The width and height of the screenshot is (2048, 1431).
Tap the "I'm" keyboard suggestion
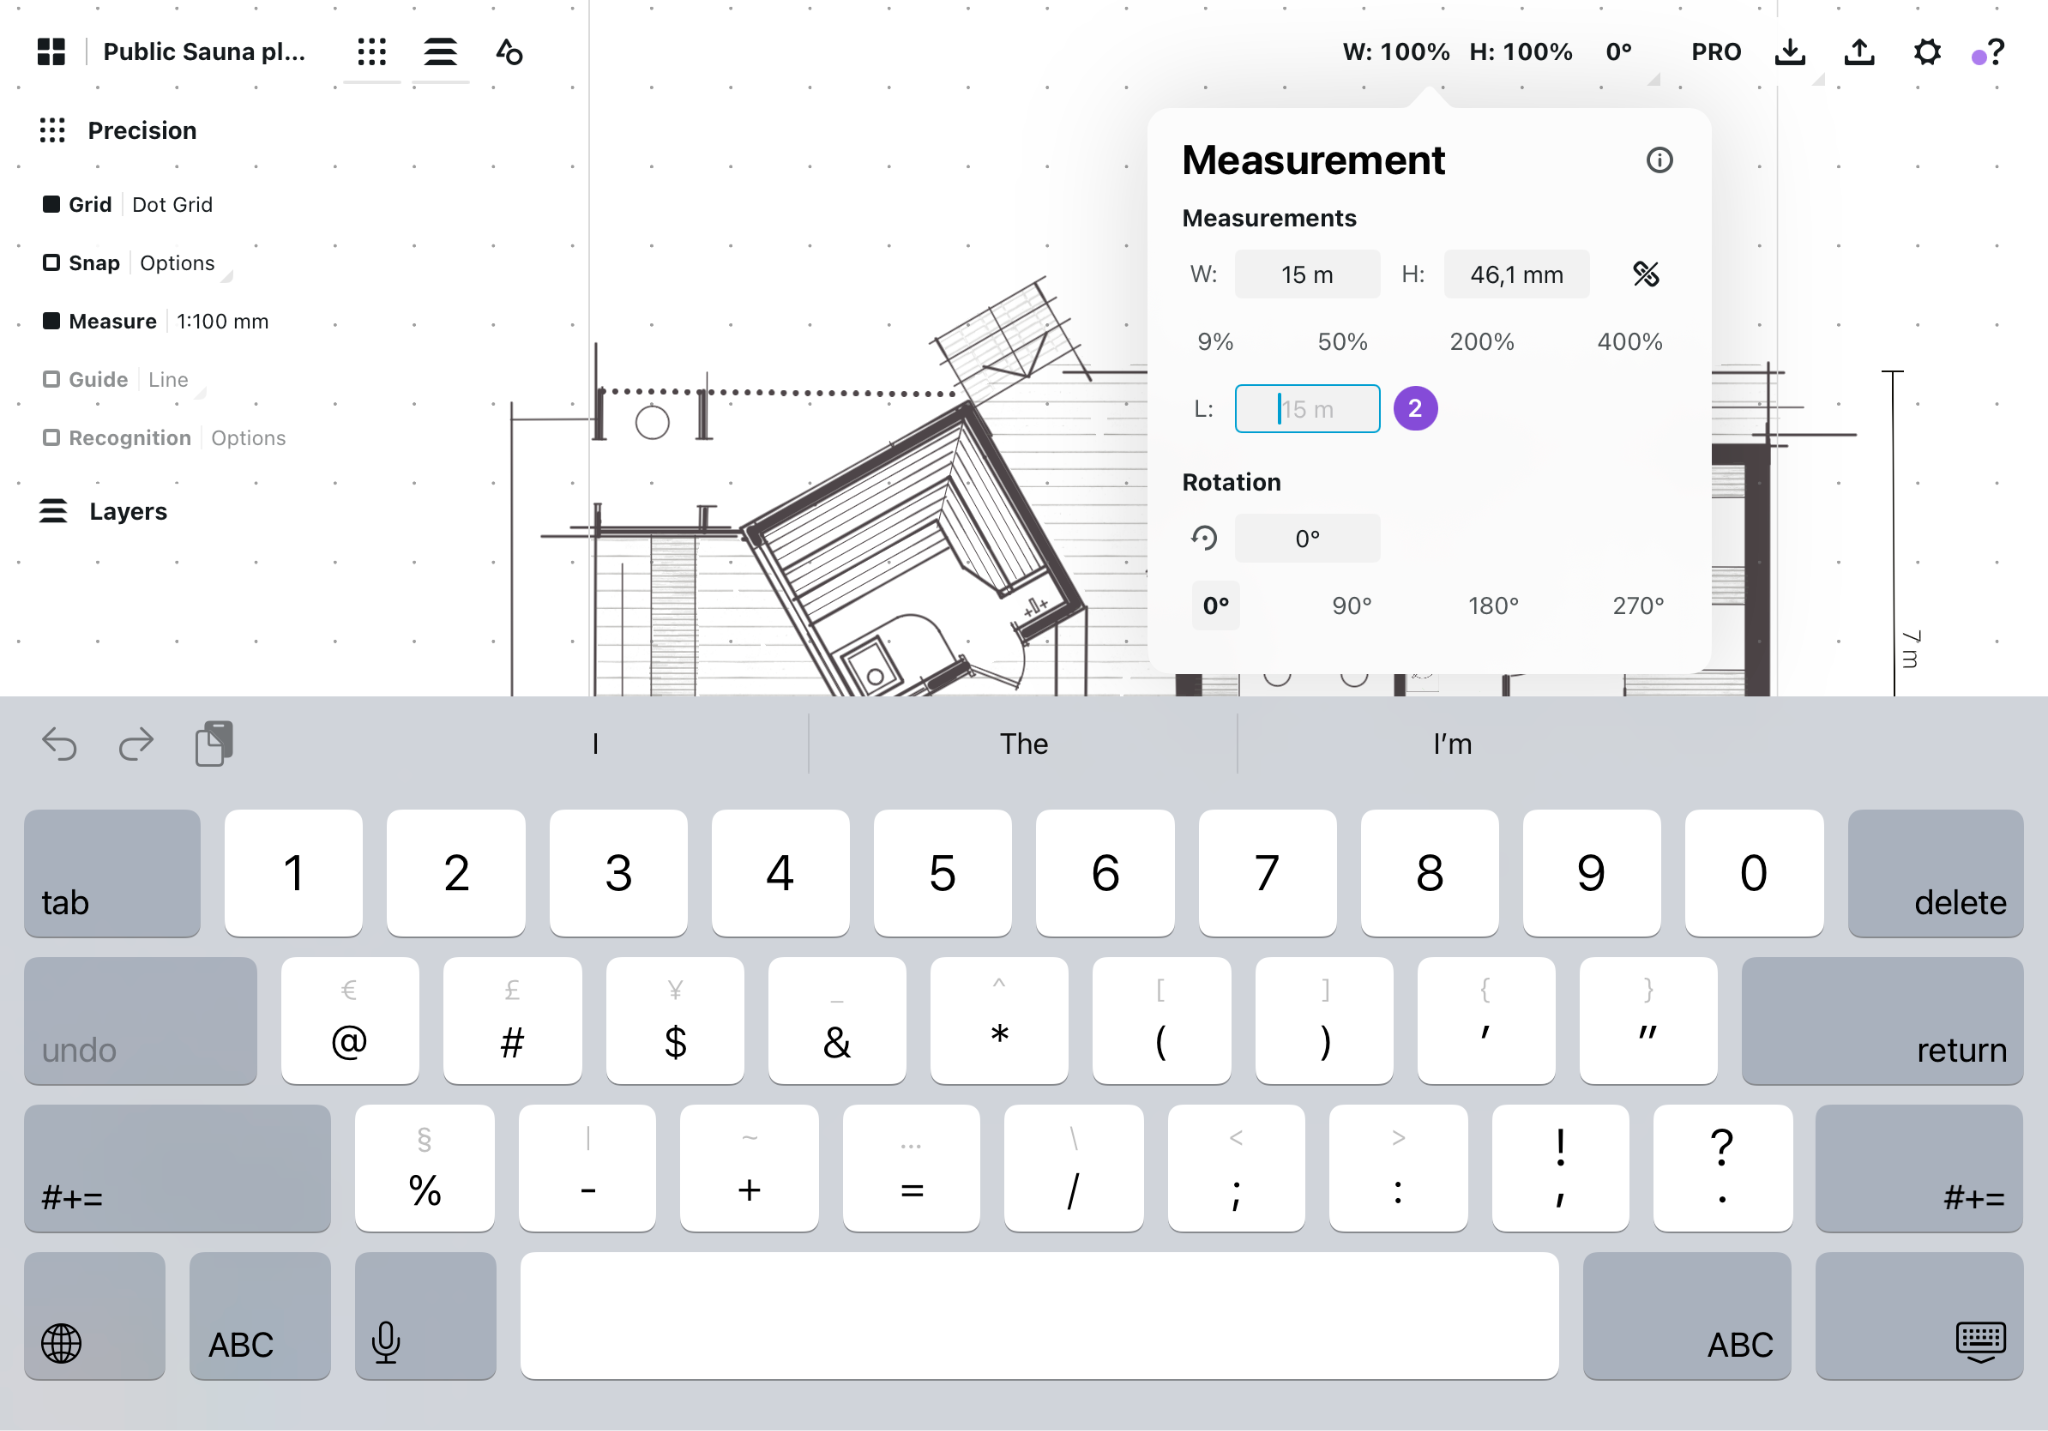(x=1452, y=744)
